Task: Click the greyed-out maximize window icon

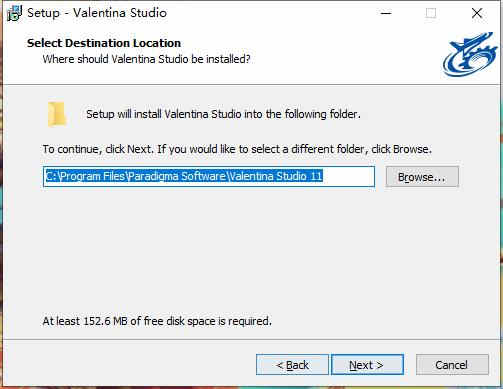Action: 431,13
